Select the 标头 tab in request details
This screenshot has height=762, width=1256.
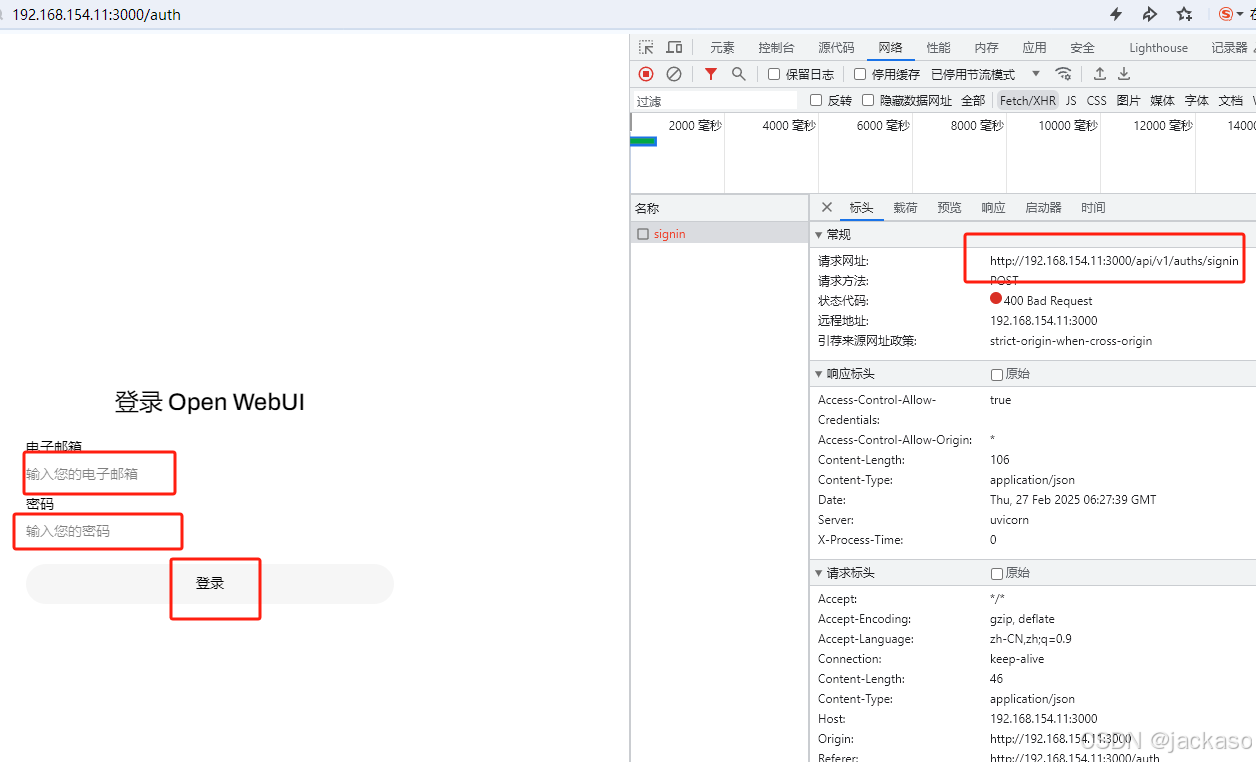coord(861,207)
